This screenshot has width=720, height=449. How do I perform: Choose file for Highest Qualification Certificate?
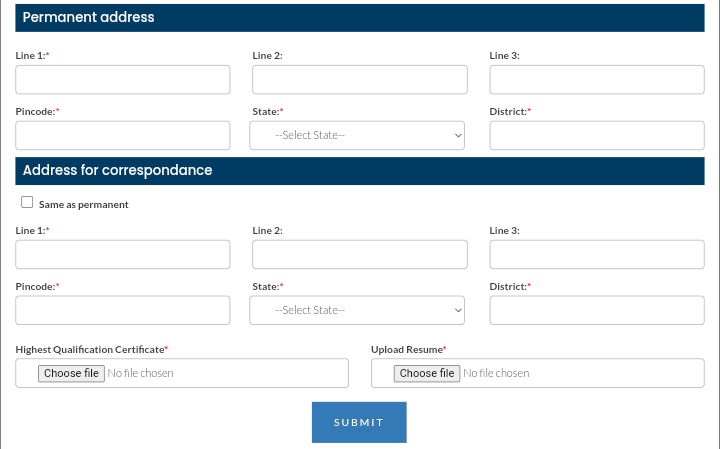coord(71,373)
